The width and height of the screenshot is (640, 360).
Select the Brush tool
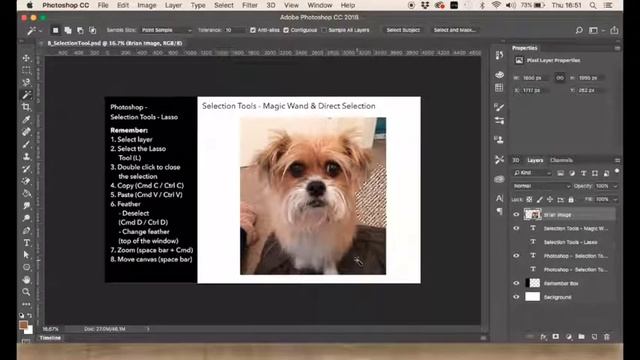click(x=26, y=144)
